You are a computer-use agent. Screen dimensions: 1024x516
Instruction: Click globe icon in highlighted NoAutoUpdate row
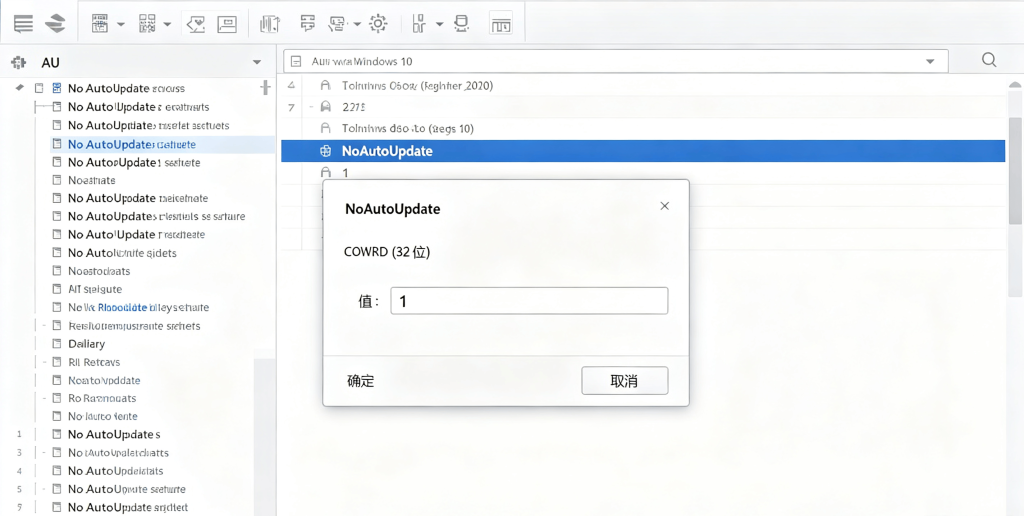click(325, 152)
